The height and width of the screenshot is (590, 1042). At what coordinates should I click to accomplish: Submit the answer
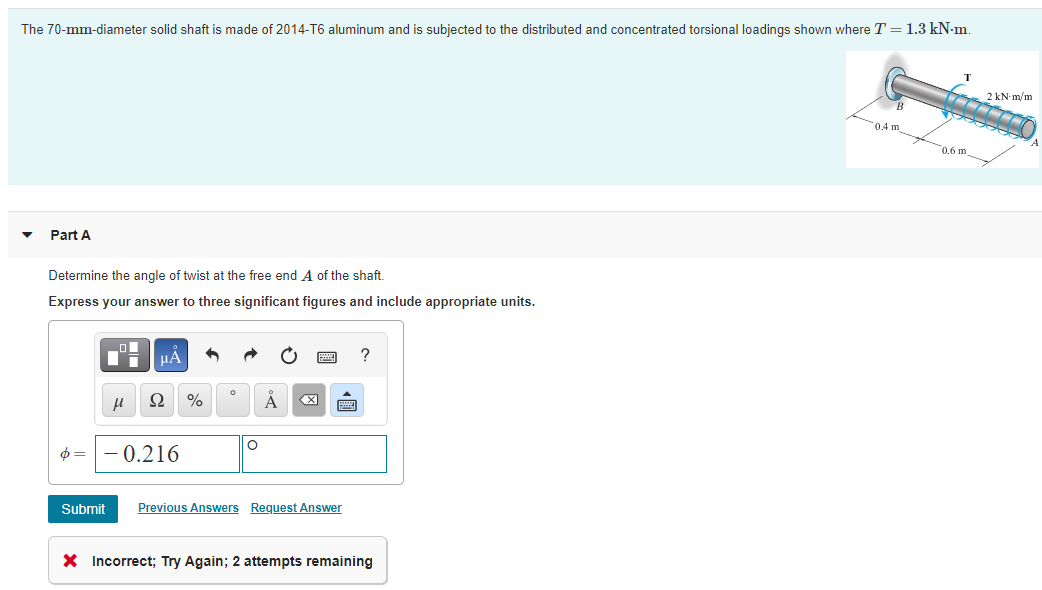point(83,509)
